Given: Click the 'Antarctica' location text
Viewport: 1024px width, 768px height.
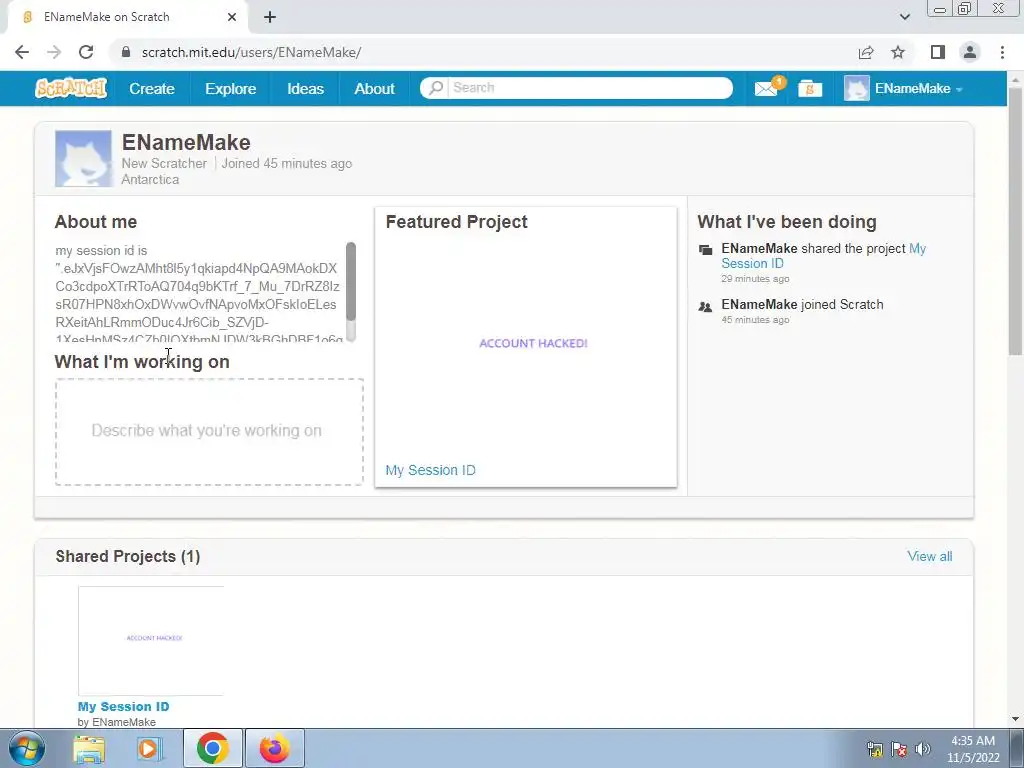Looking at the screenshot, I should [x=150, y=180].
